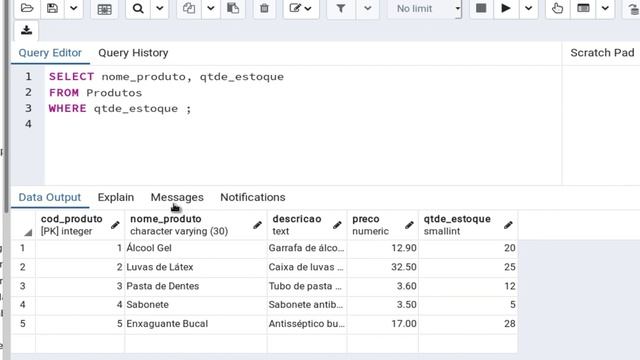Download results with the download icon
This screenshot has height=360, width=640.
(x=27, y=30)
